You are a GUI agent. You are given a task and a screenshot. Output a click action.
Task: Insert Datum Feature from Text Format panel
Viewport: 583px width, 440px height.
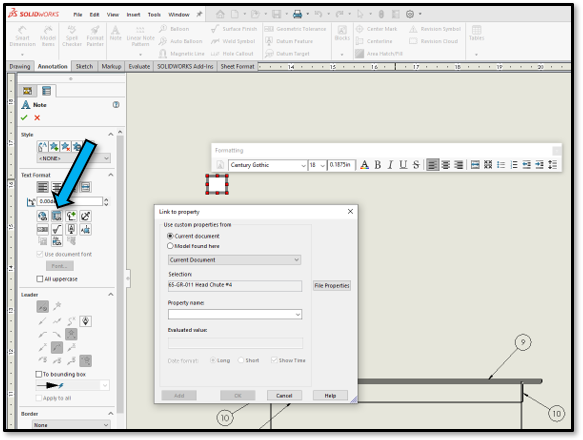[x=71, y=229]
